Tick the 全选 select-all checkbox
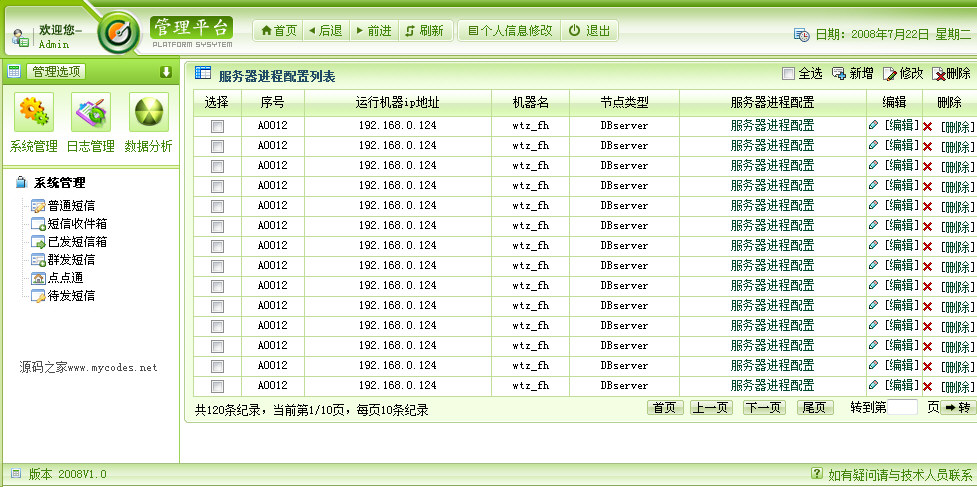Image resolution: width=977 pixels, height=487 pixels. [788, 74]
